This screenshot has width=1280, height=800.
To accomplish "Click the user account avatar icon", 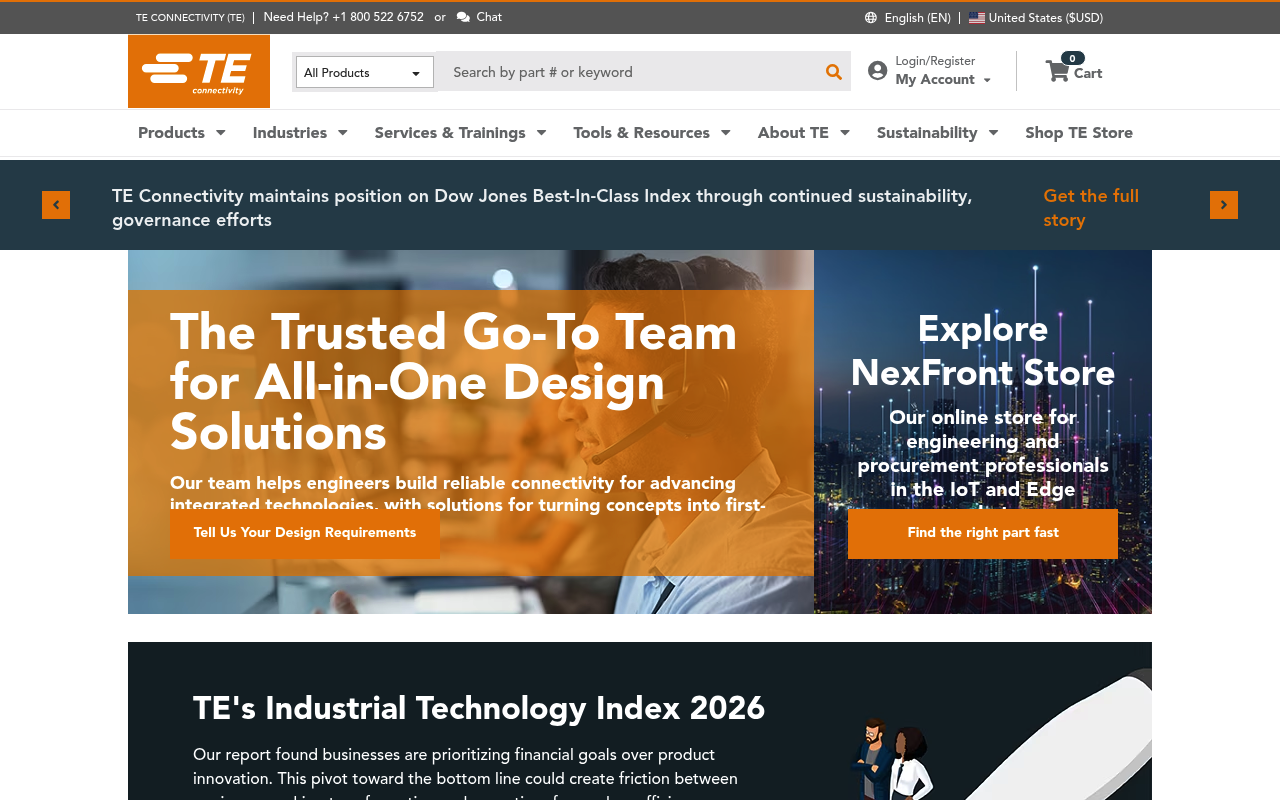I will click(x=877, y=70).
